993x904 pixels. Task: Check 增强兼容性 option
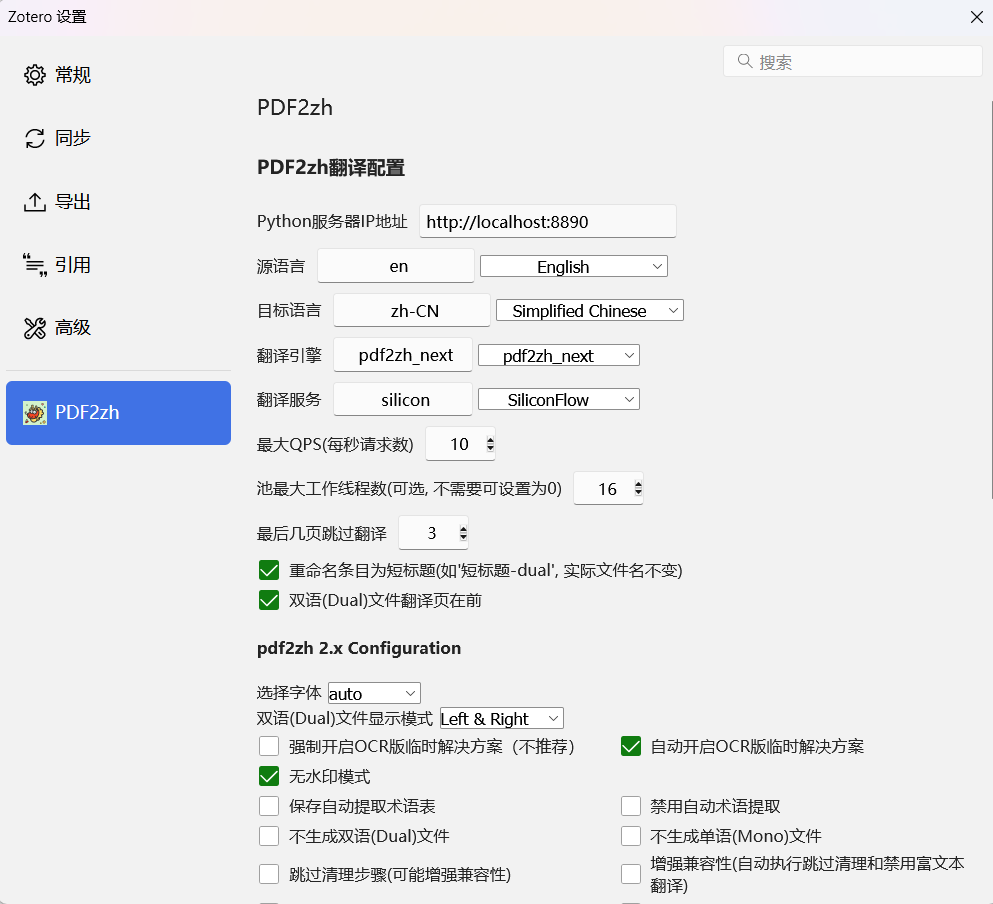pos(631,874)
